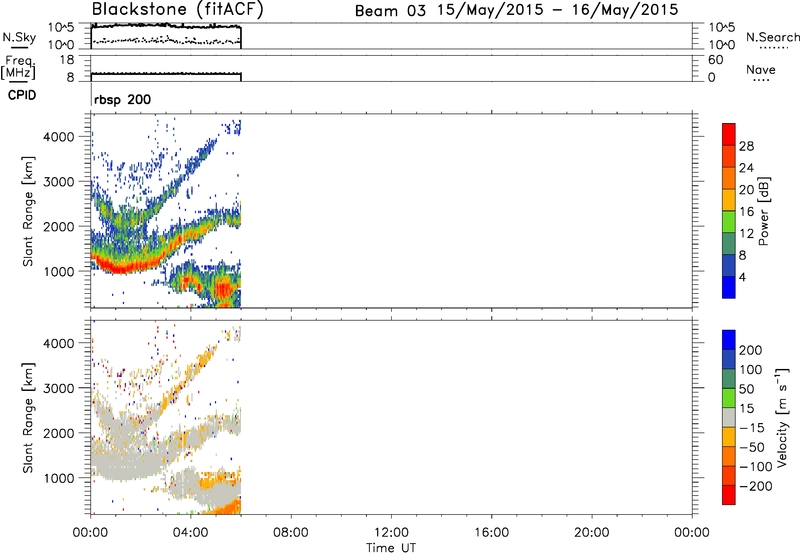Click the "rbsp 200" control program text
This screenshot has width=800, height=554.
pos(122,99)
